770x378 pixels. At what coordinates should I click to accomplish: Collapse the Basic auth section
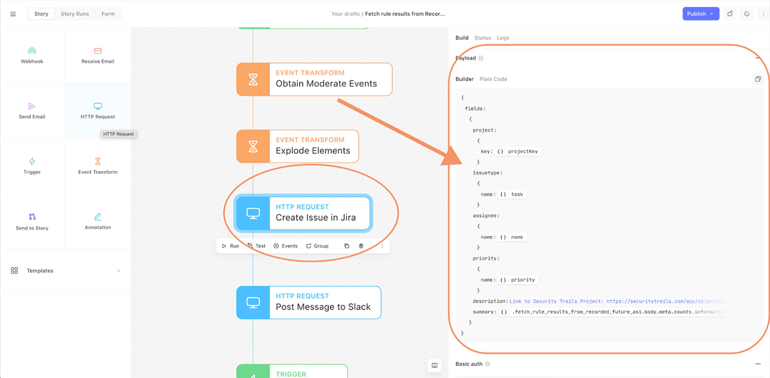758,364
